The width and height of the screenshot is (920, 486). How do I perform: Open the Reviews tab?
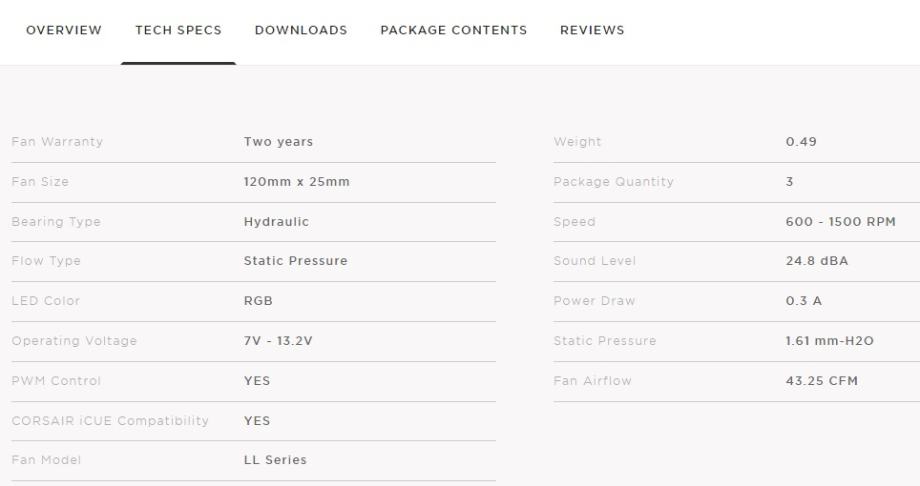[x=592, y=30]
